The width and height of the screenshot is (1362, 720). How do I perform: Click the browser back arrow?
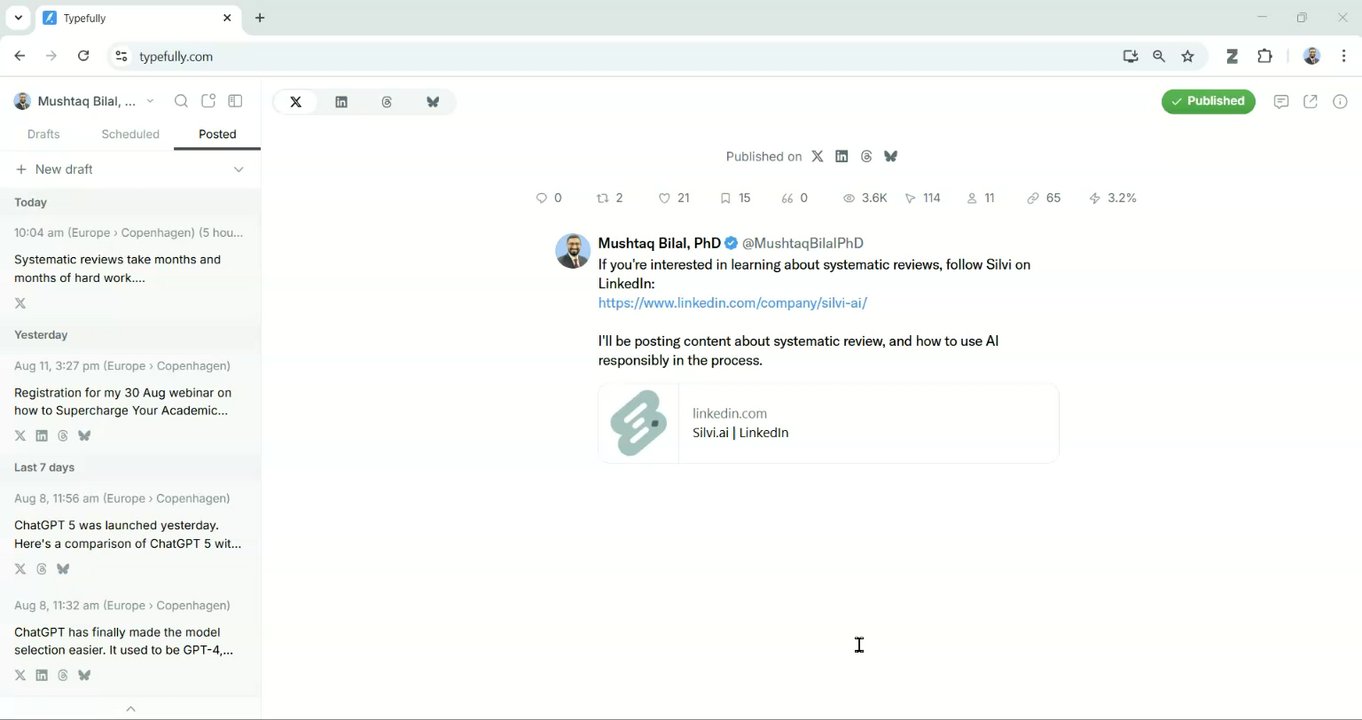tap(19, 56)
